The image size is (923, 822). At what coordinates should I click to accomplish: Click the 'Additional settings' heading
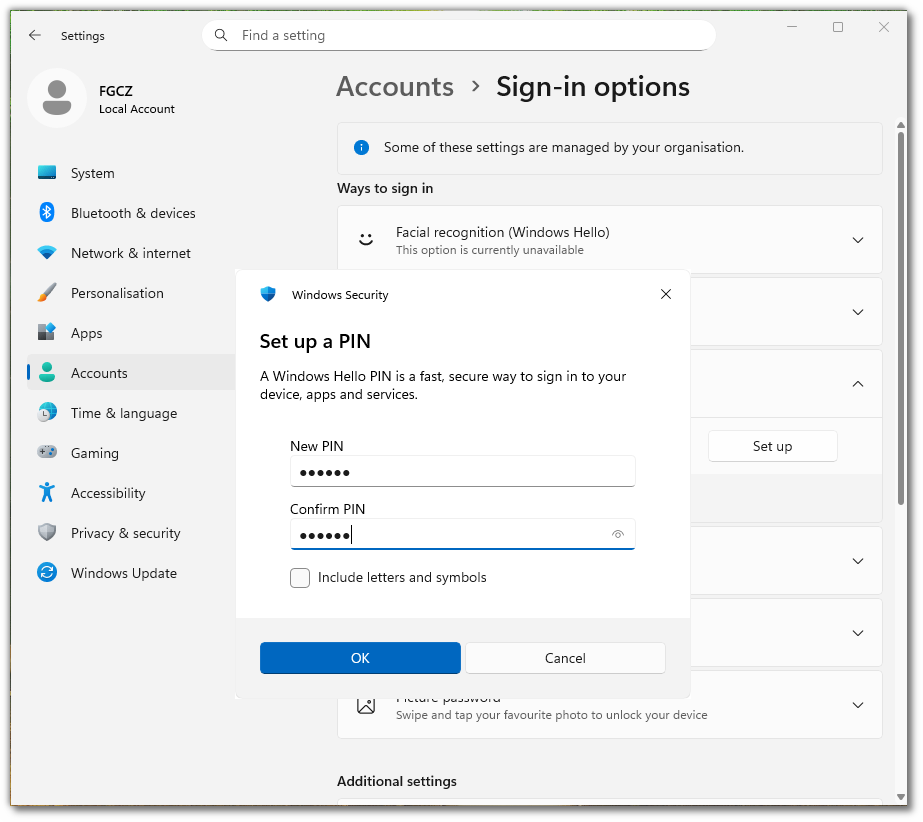tap(397, 781)
